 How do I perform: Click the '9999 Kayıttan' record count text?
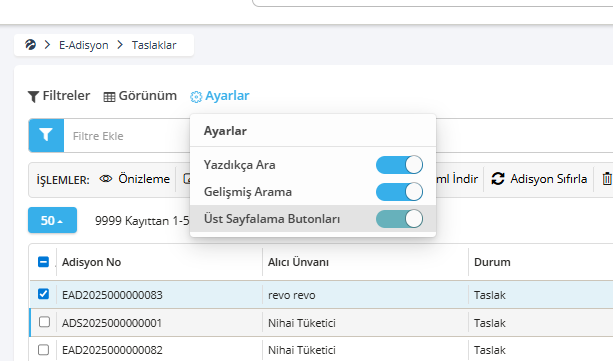(133, 221)
